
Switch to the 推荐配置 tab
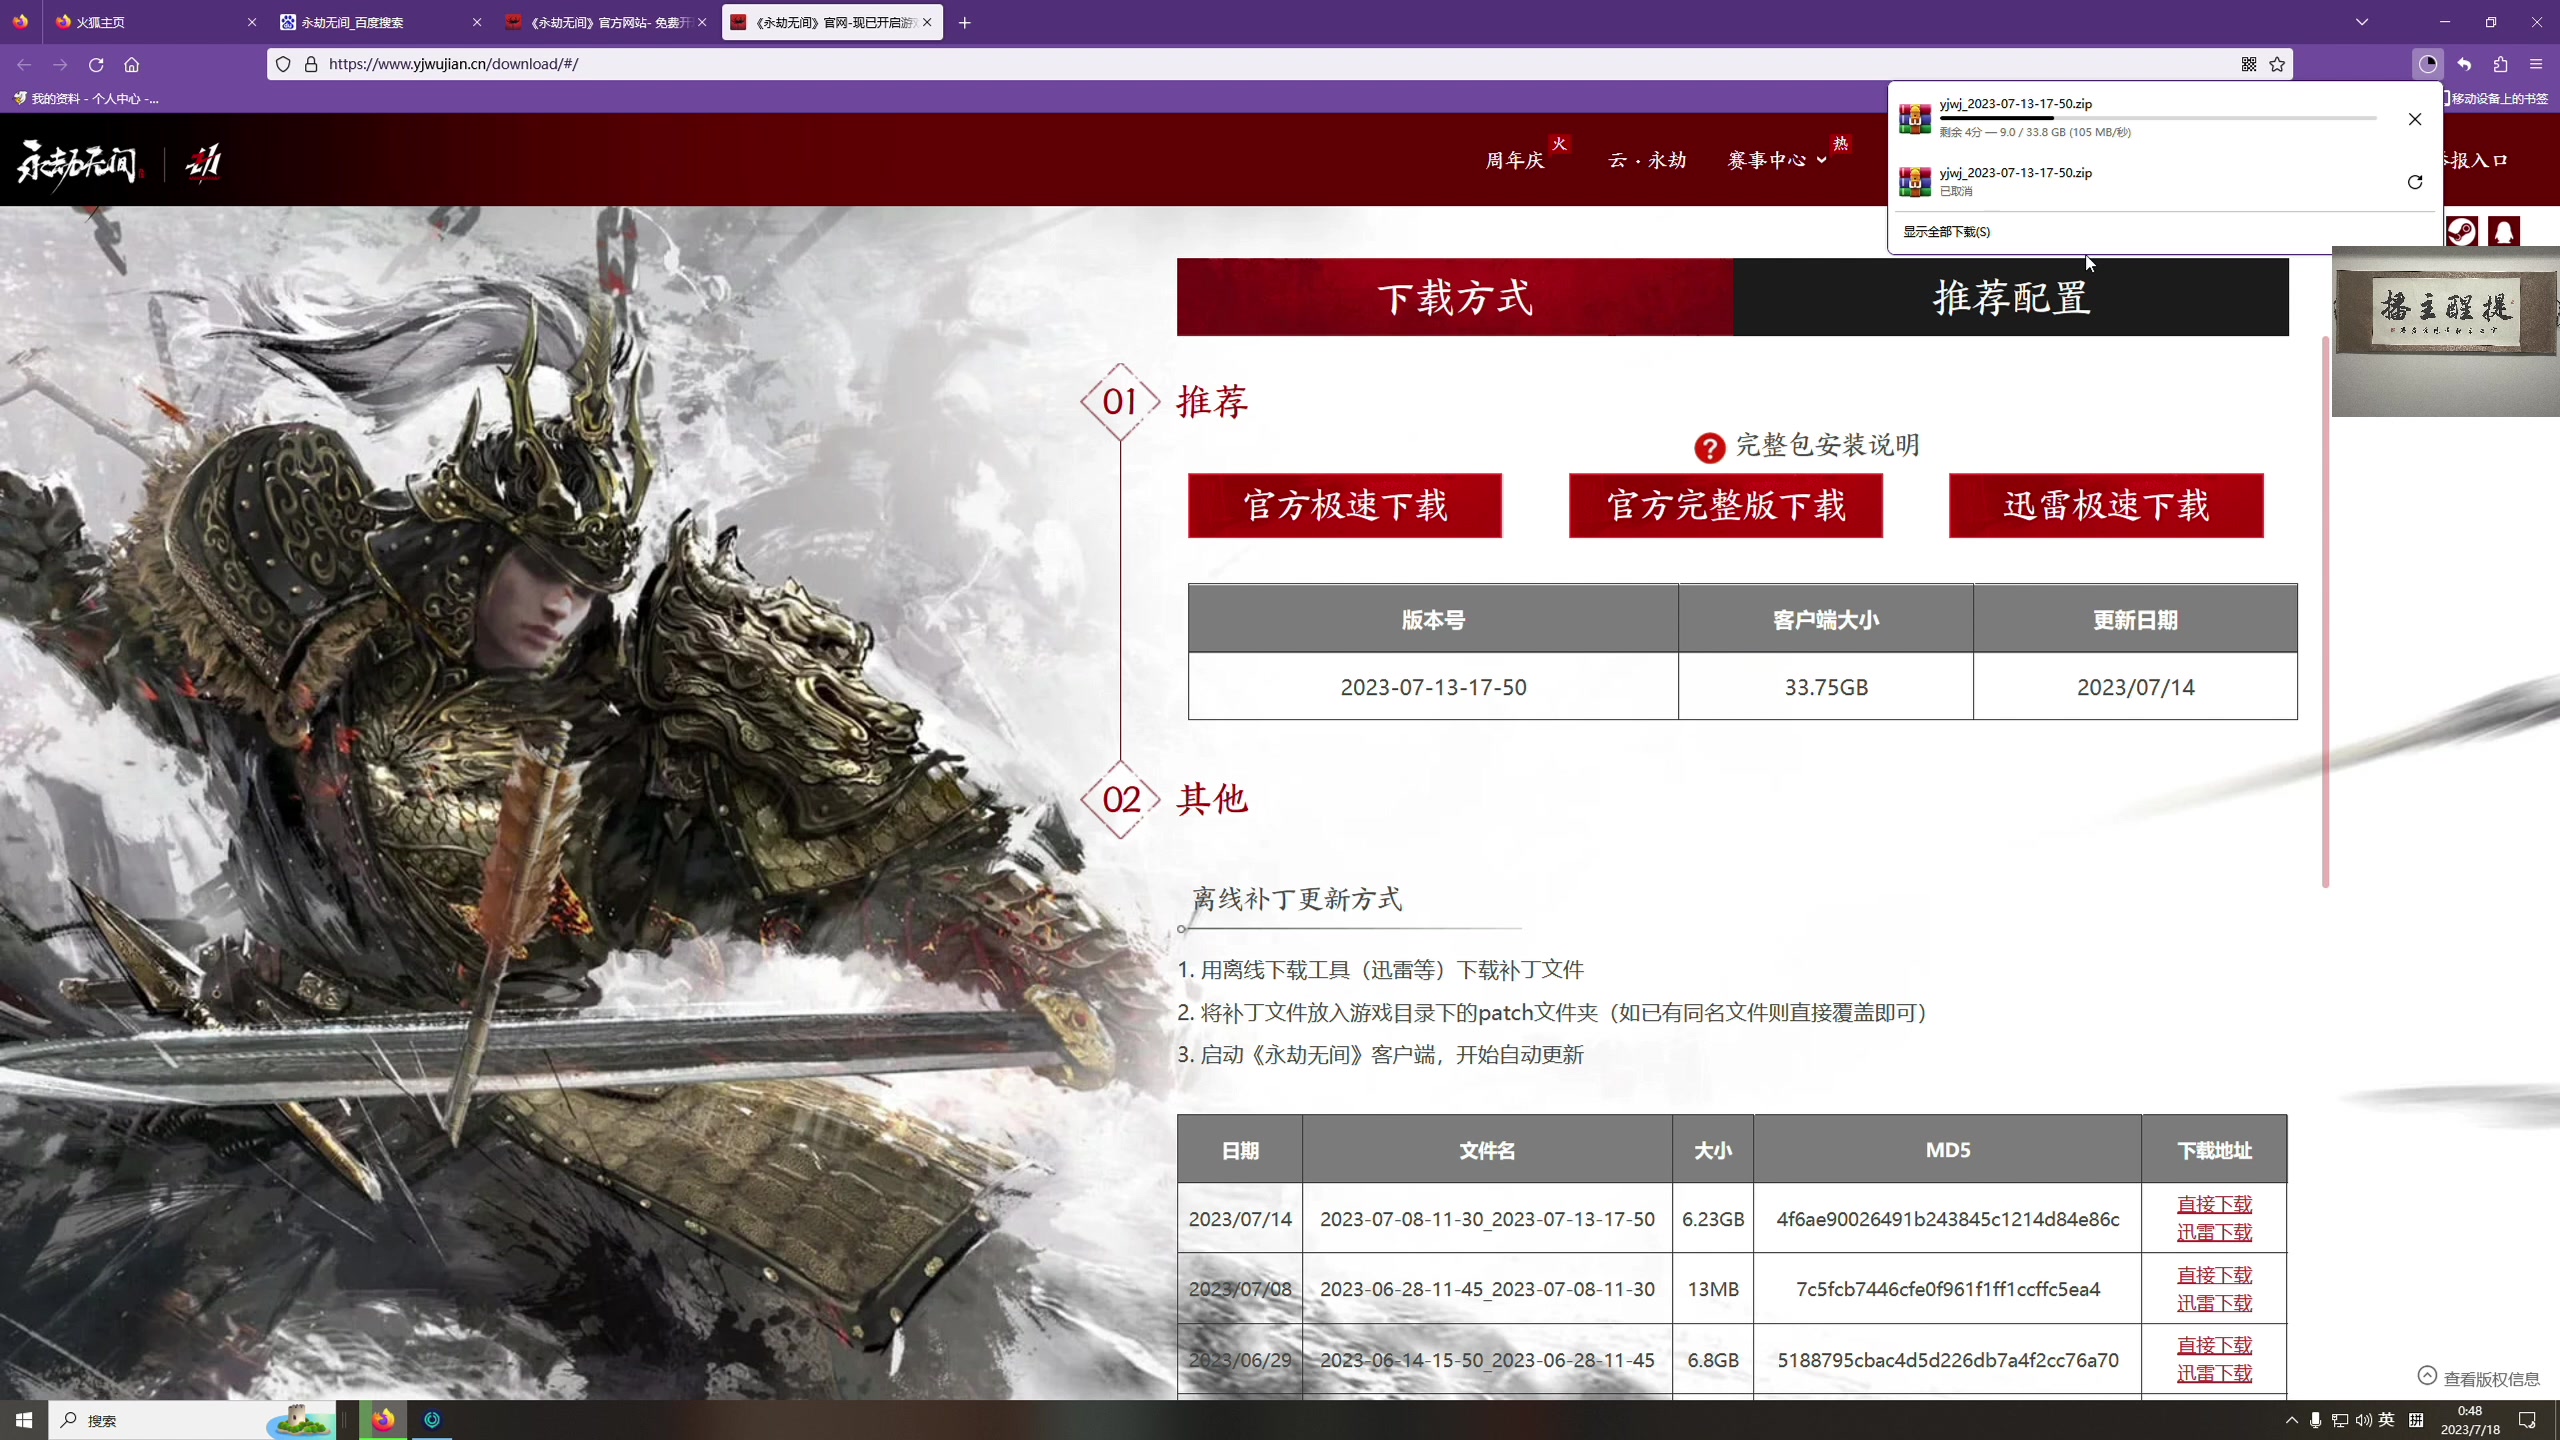[2011, 296]
